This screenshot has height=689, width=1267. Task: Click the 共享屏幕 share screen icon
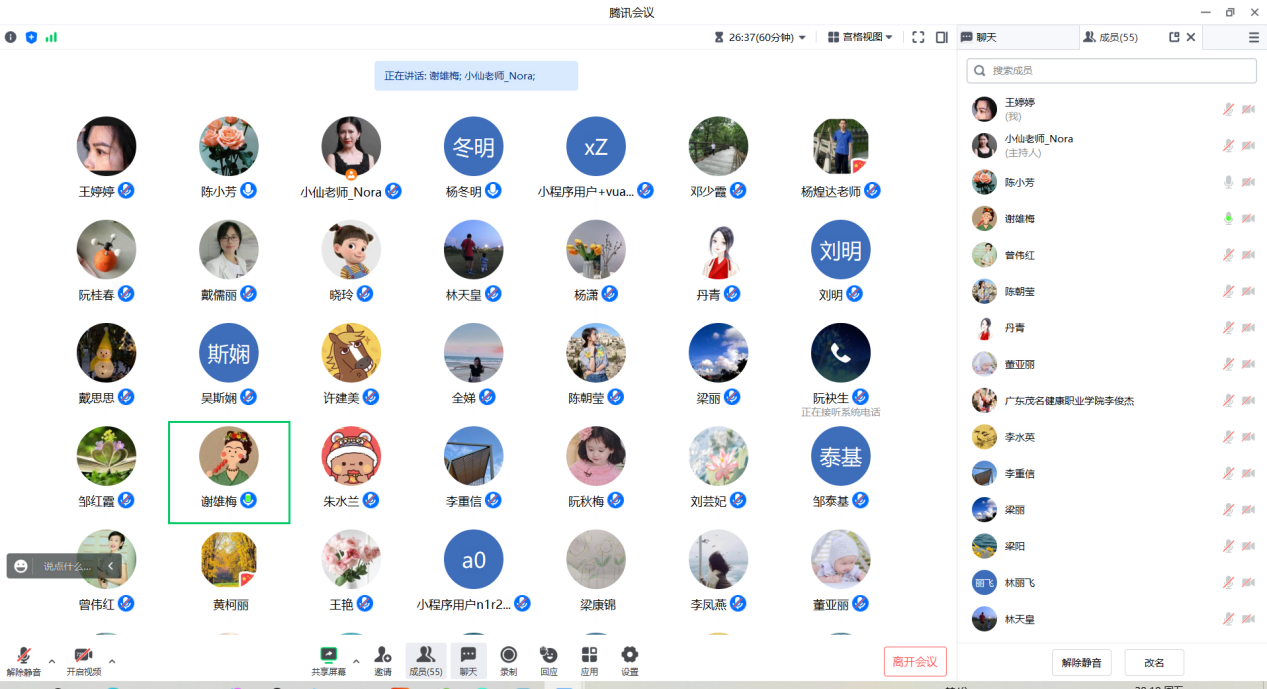328,655
